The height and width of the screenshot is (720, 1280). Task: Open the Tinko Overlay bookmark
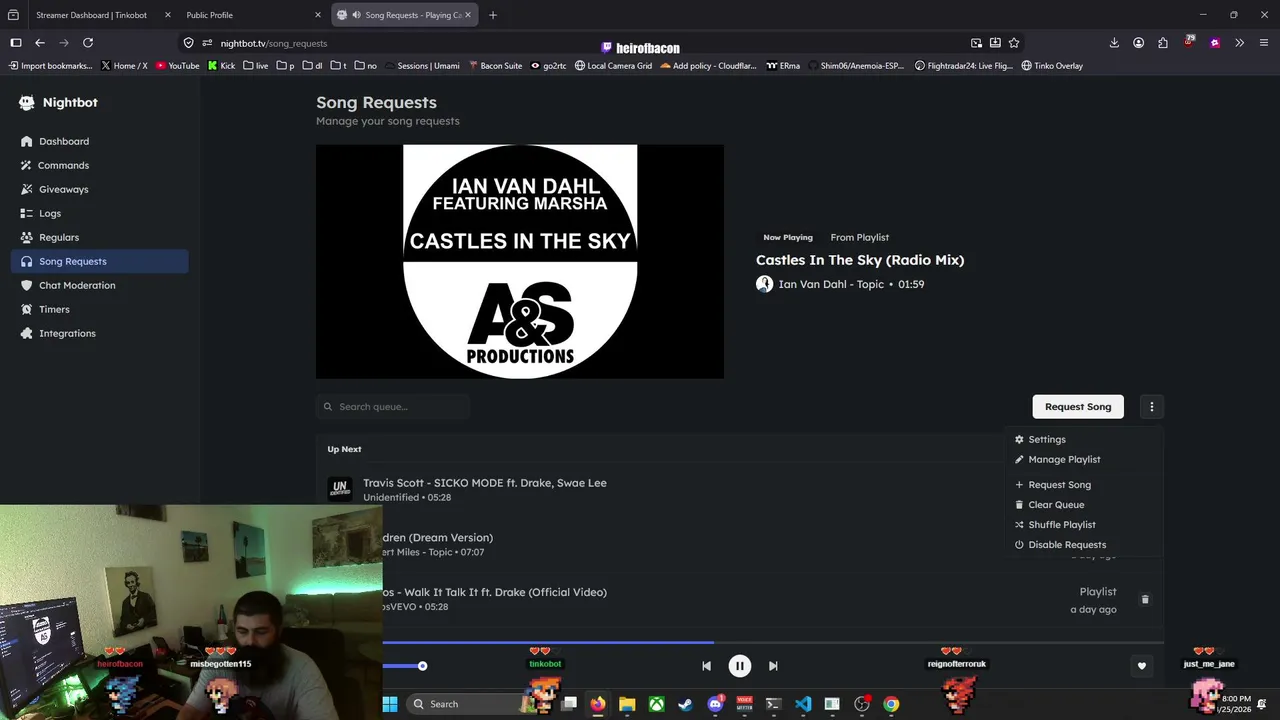(1052, 66)
